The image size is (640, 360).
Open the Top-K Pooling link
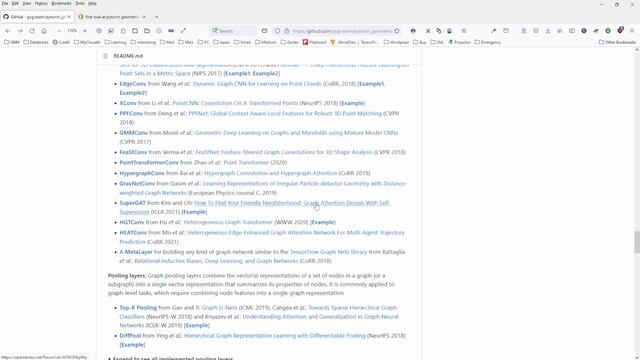pos(138,308)
